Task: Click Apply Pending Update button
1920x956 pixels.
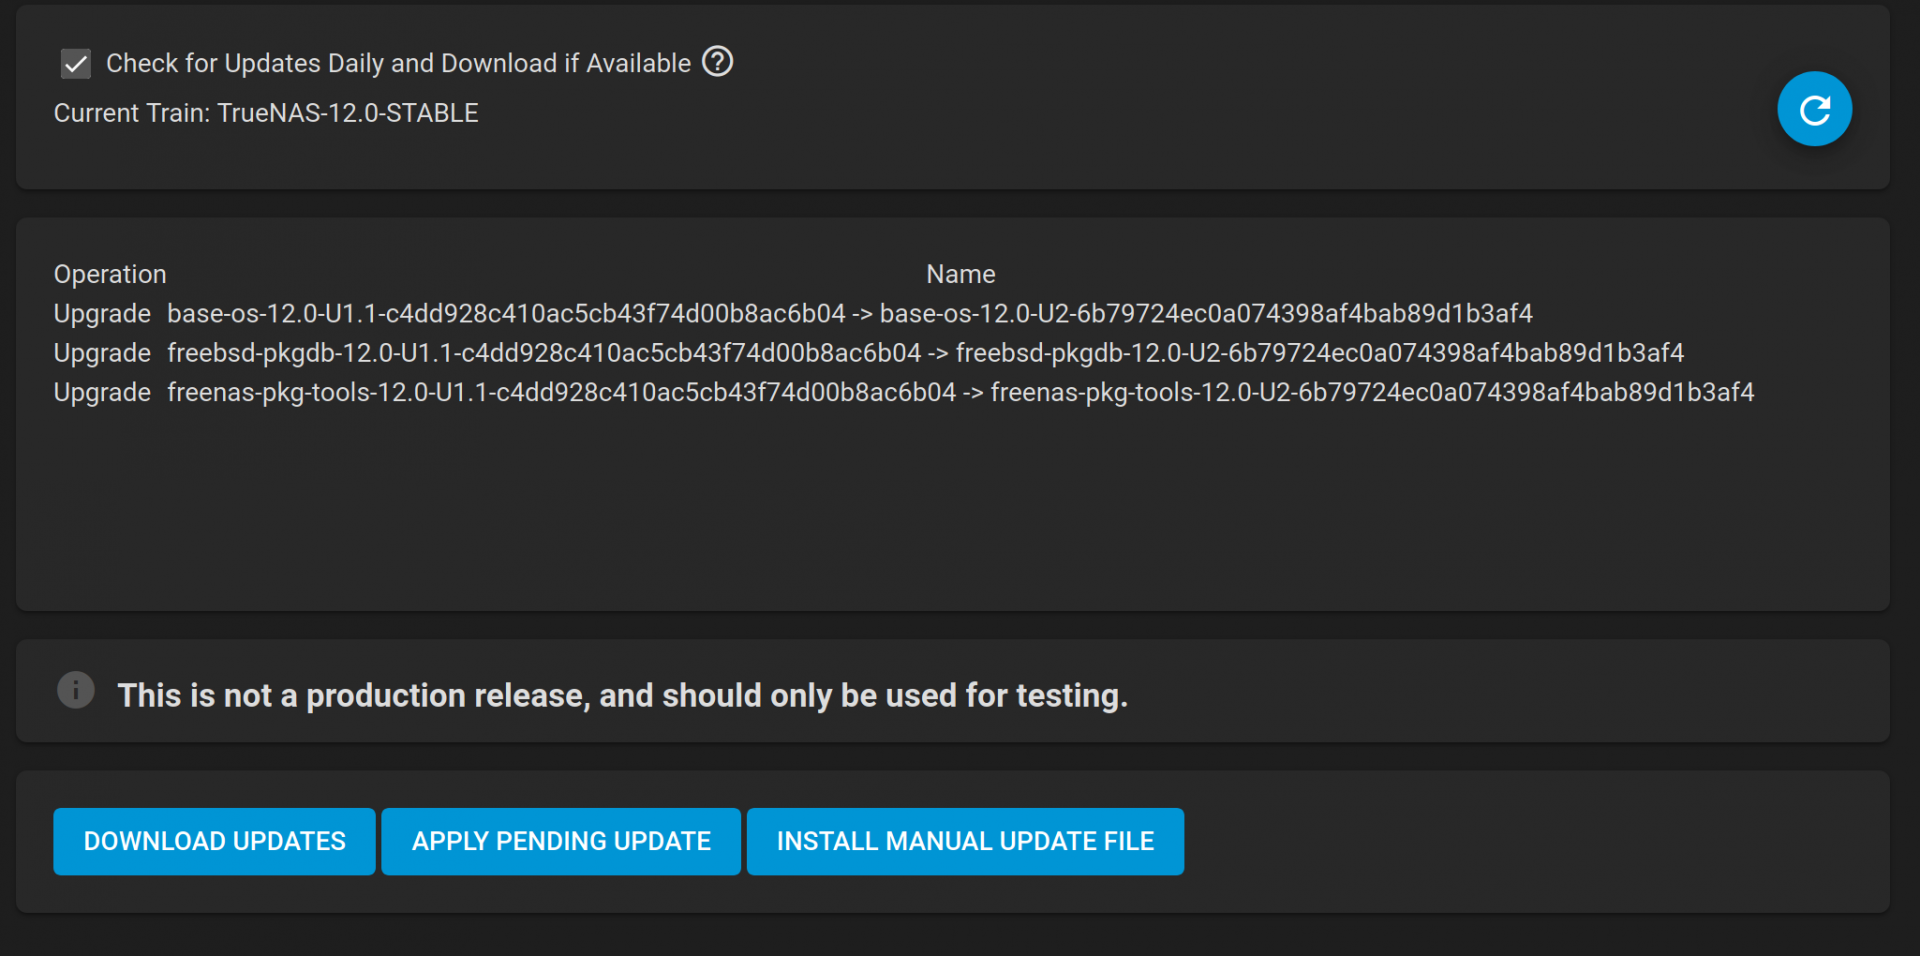Action: click(561, 841)
